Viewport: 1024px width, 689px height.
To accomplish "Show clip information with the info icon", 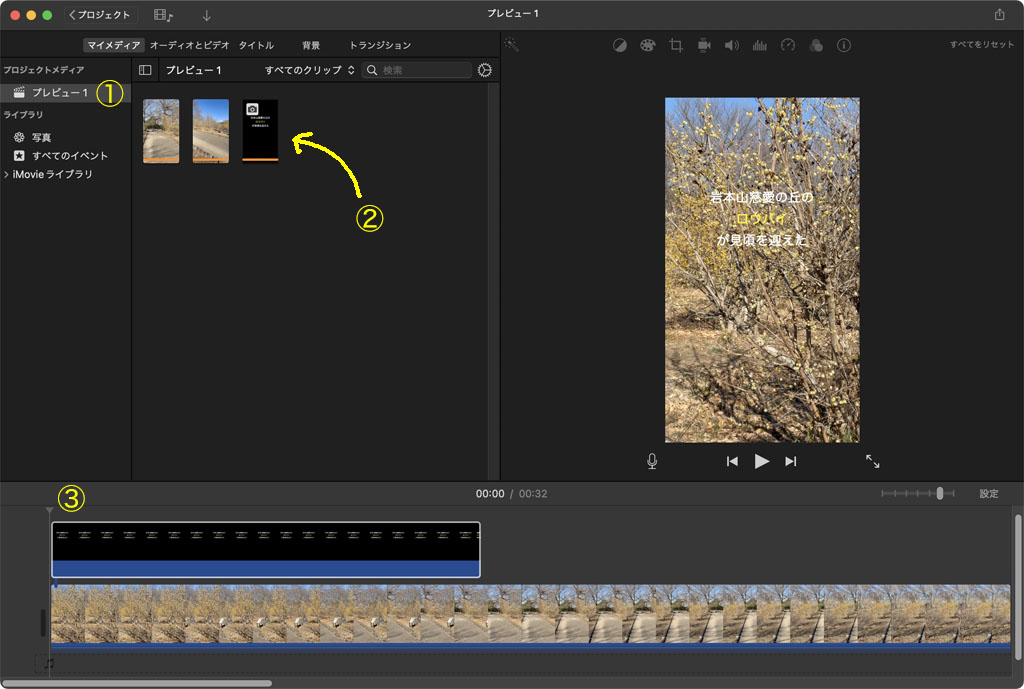I will (x=843, y=46).
